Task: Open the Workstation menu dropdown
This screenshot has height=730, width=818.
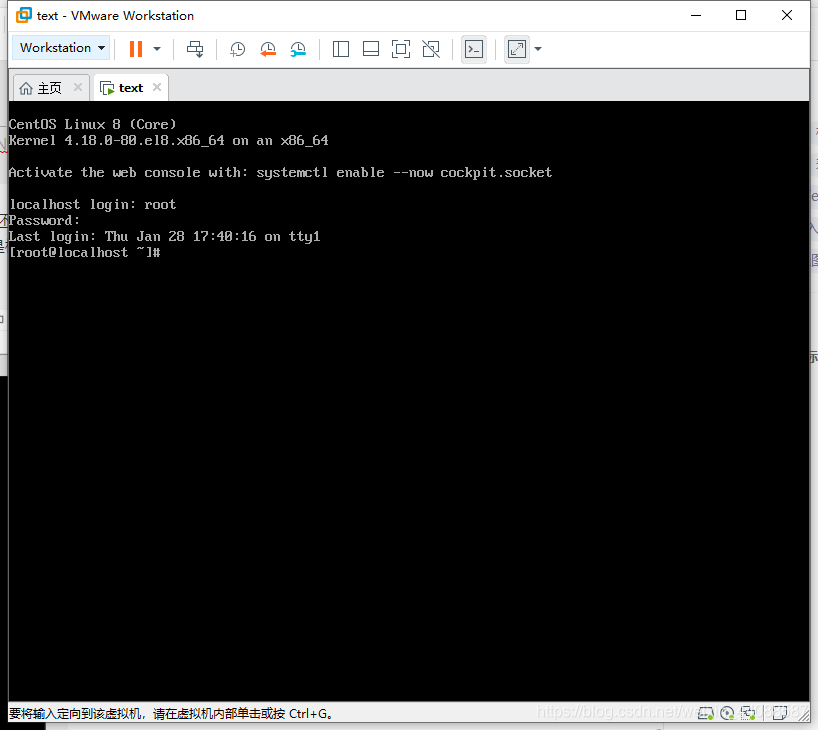Action: click(61, 48)
